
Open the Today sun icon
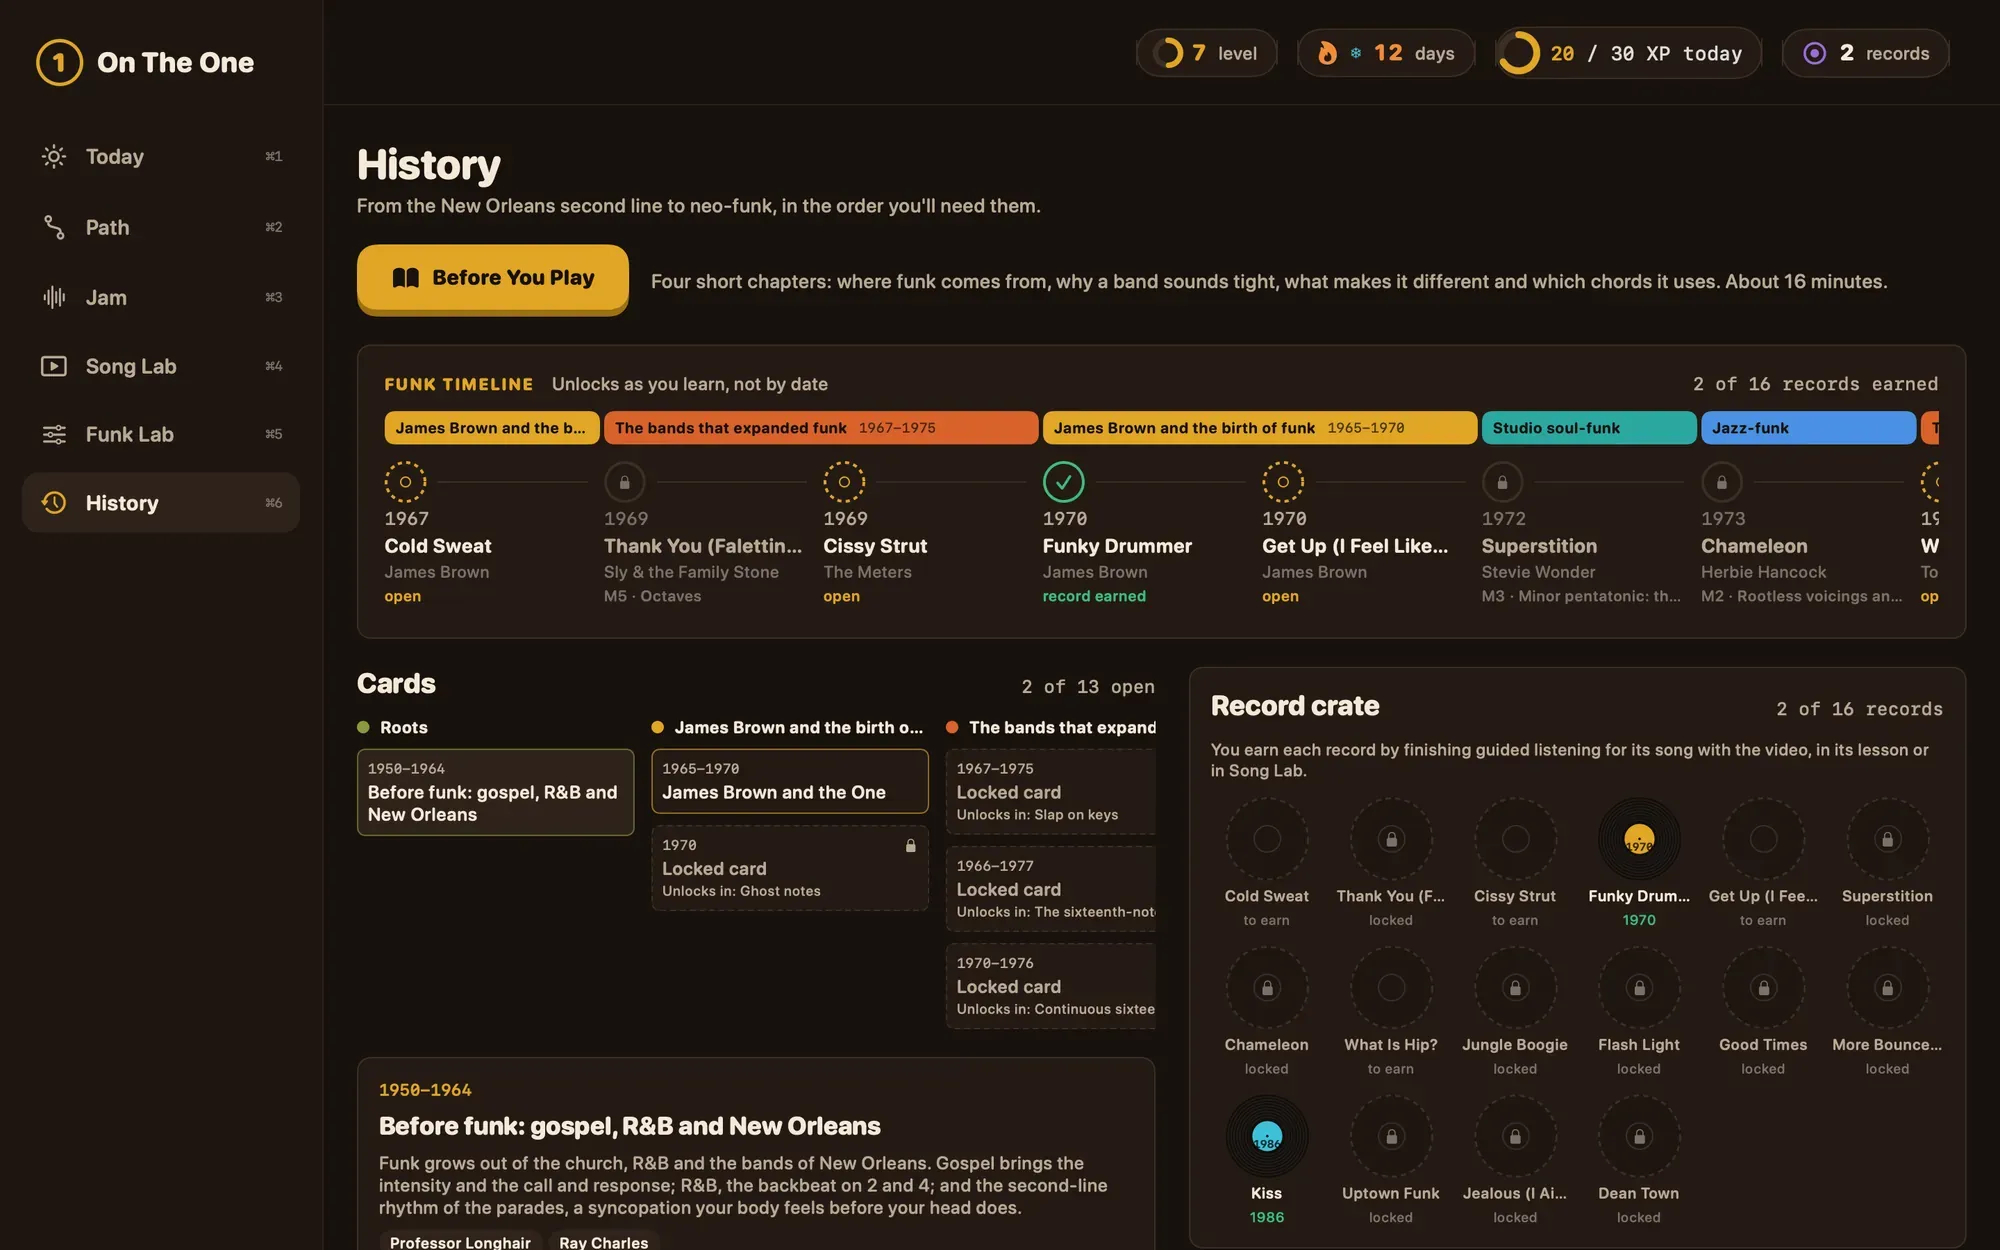pyautogui.click(x=54, y=156)
